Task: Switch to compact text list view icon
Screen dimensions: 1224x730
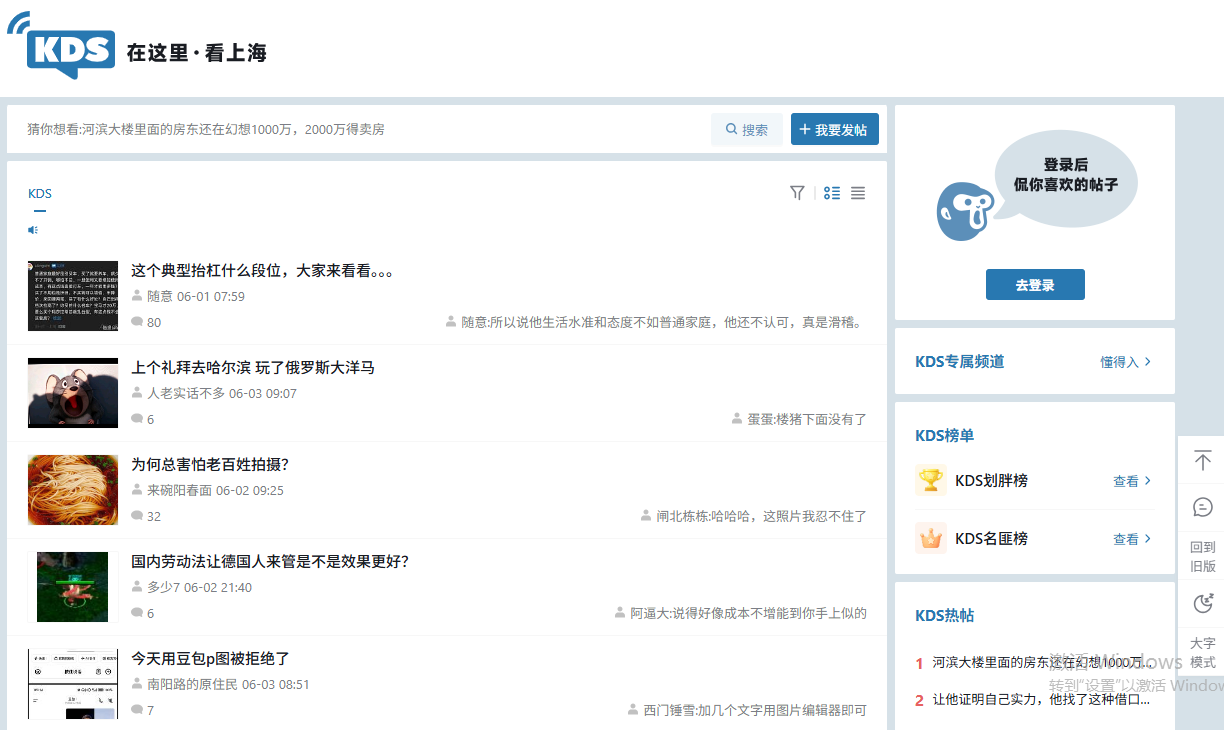Action: (858, 193)
